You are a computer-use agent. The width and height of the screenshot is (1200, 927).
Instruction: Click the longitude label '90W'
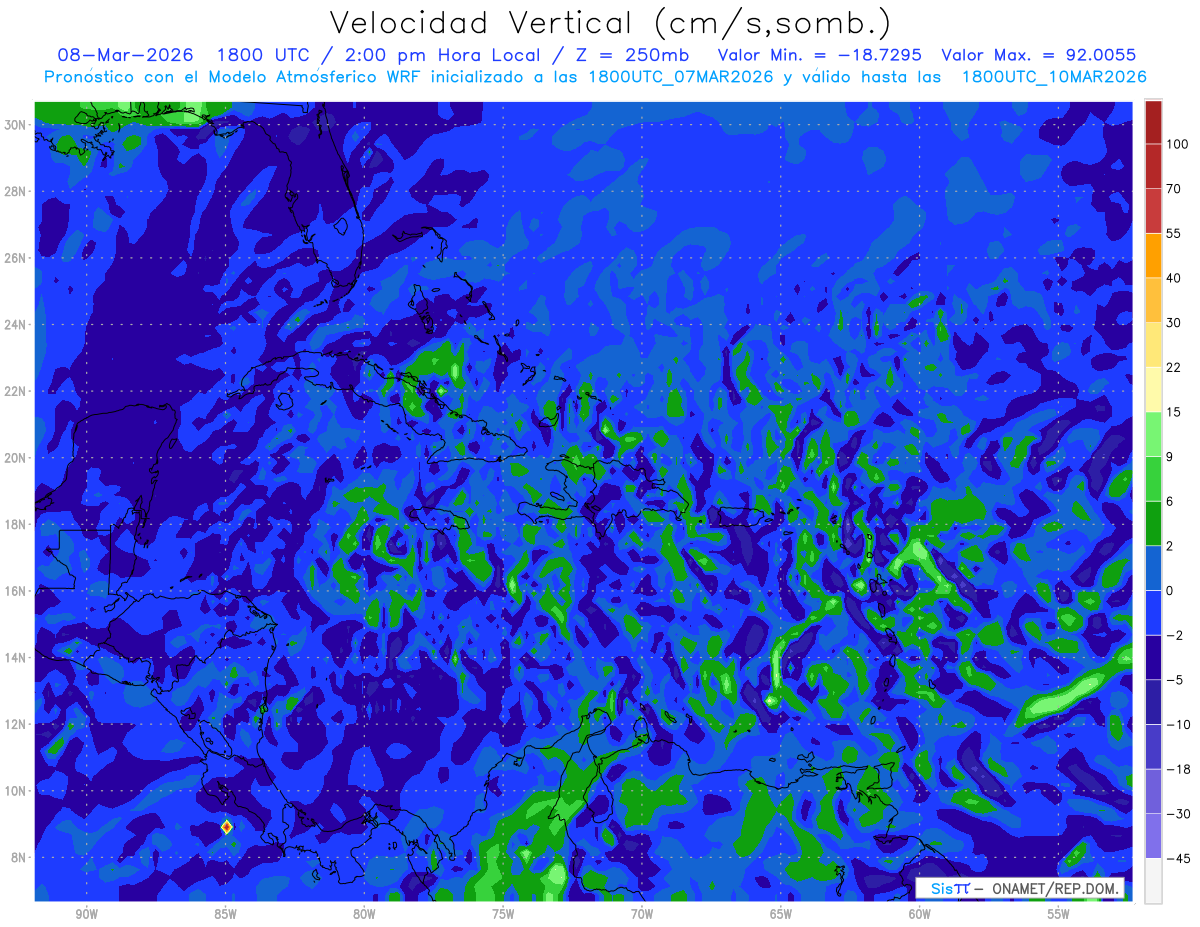(x=87, y=914)
